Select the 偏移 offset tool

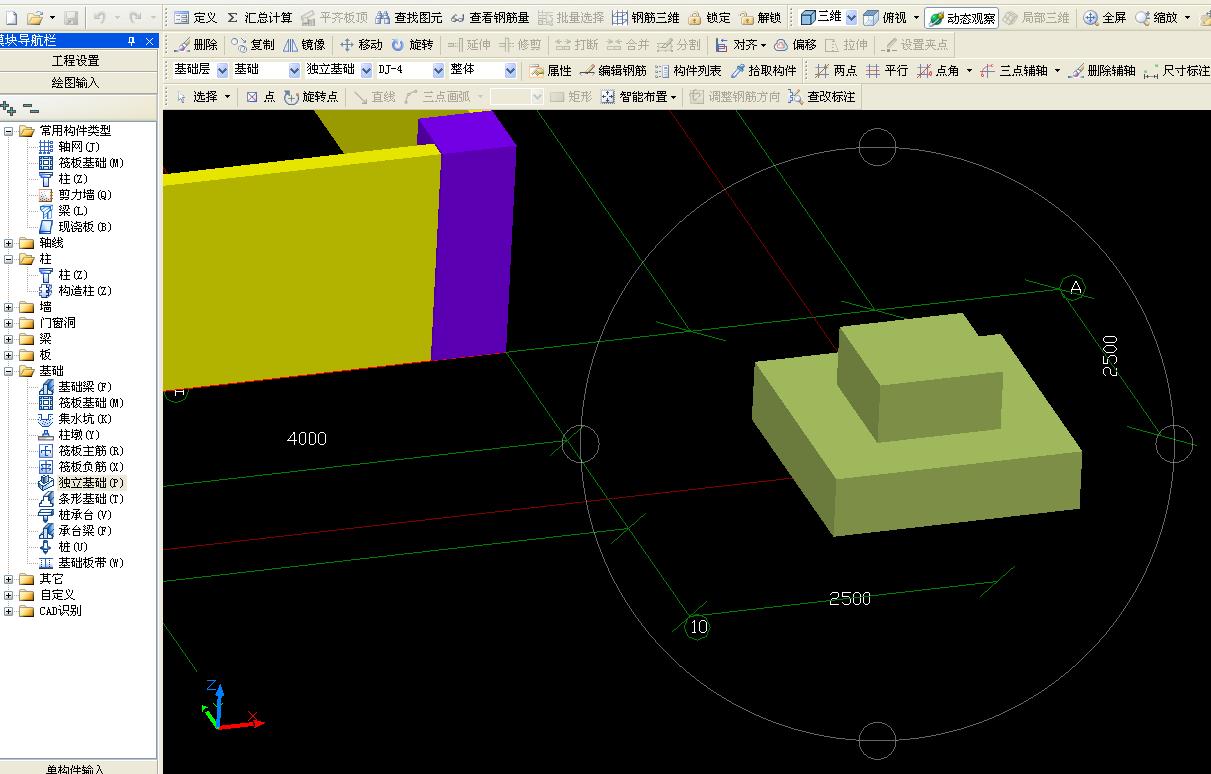tap(795, 45)
